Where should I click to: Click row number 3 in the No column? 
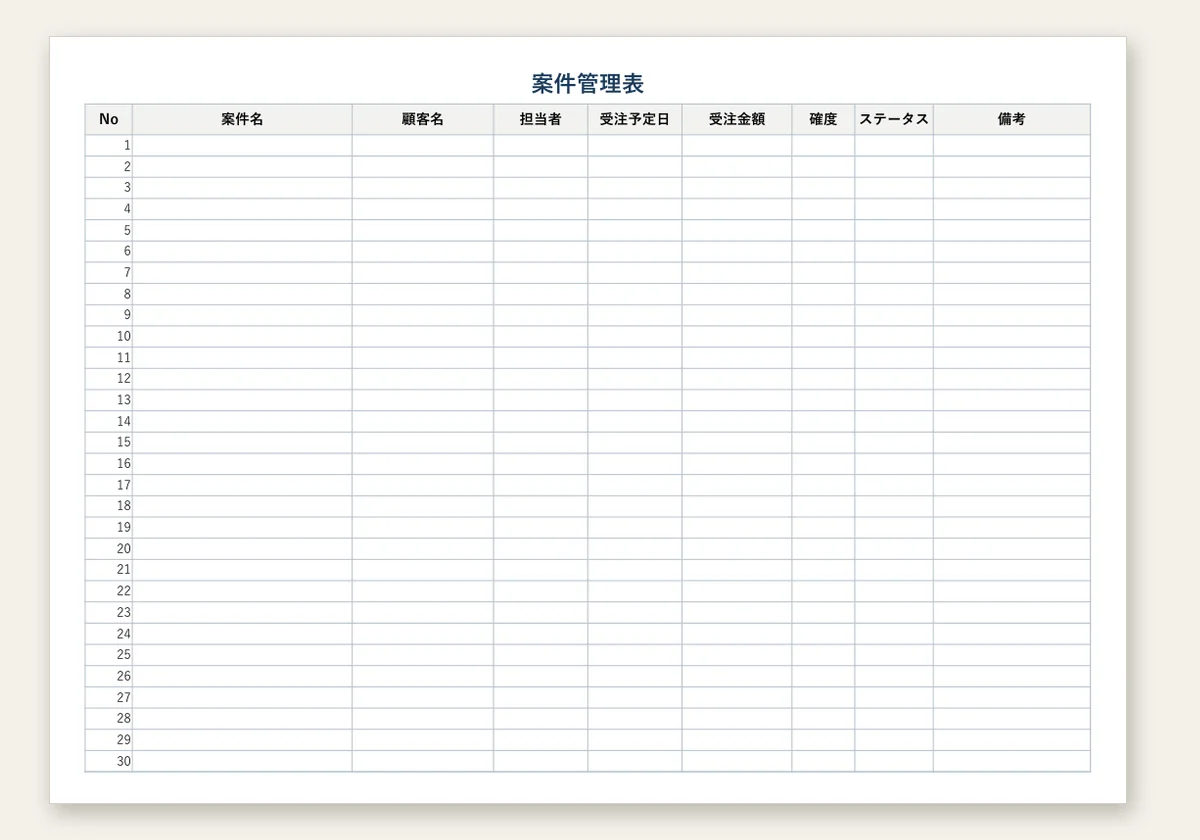tap(109, 188)
